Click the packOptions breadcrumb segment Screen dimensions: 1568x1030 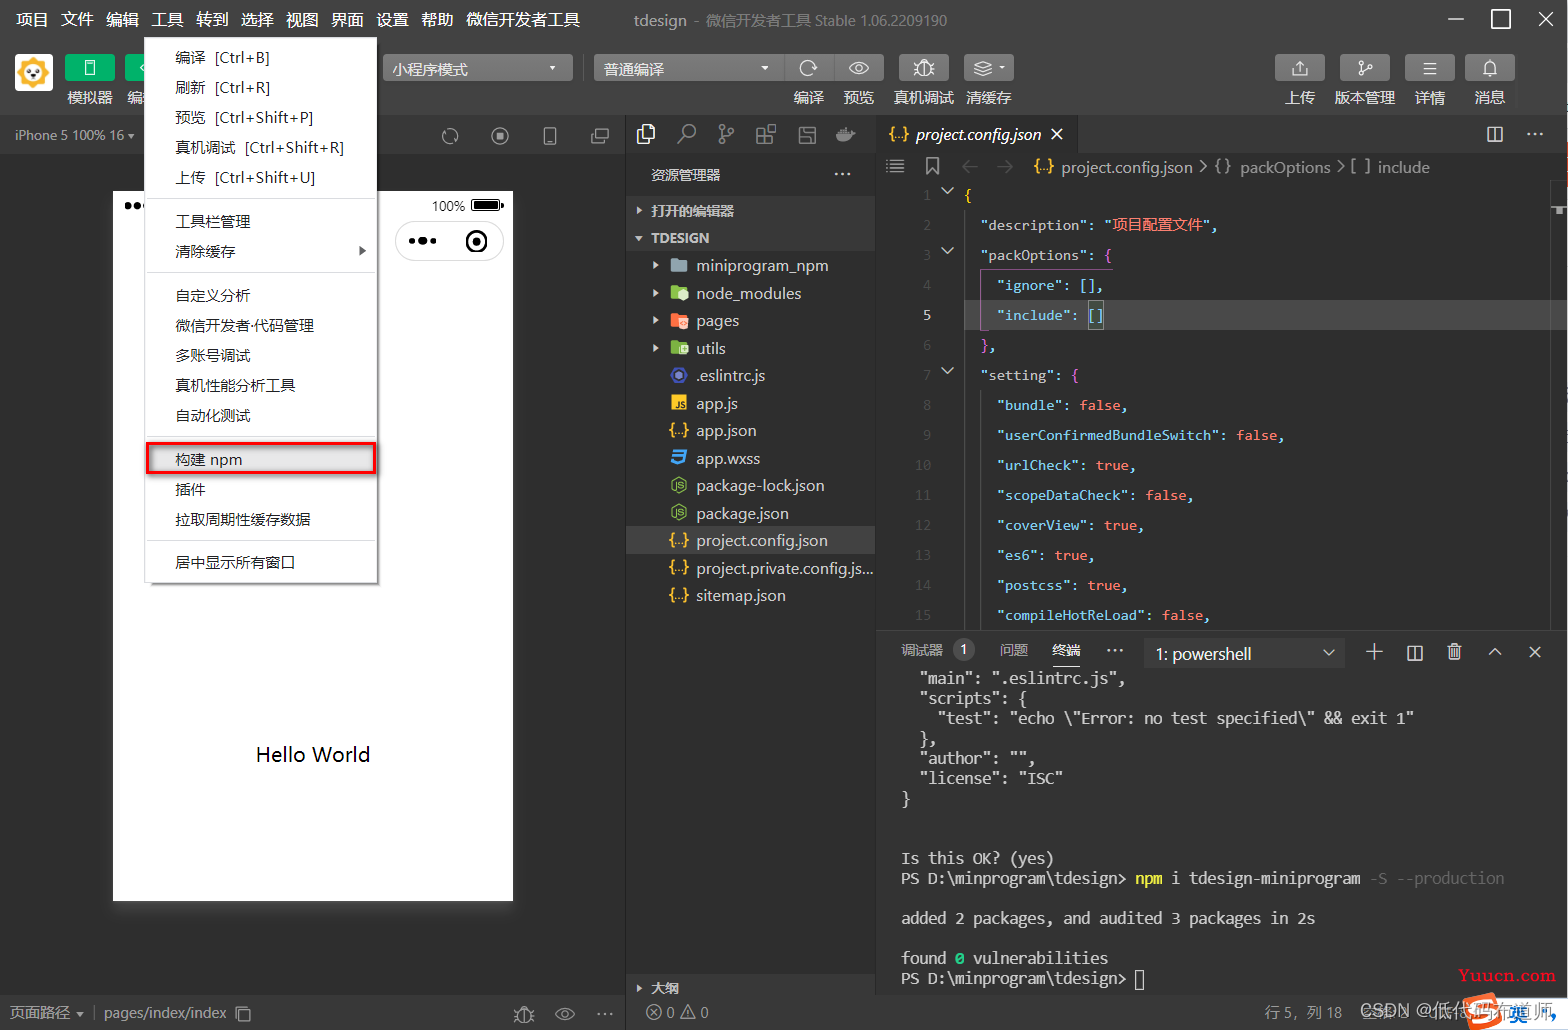[1285, 167]
